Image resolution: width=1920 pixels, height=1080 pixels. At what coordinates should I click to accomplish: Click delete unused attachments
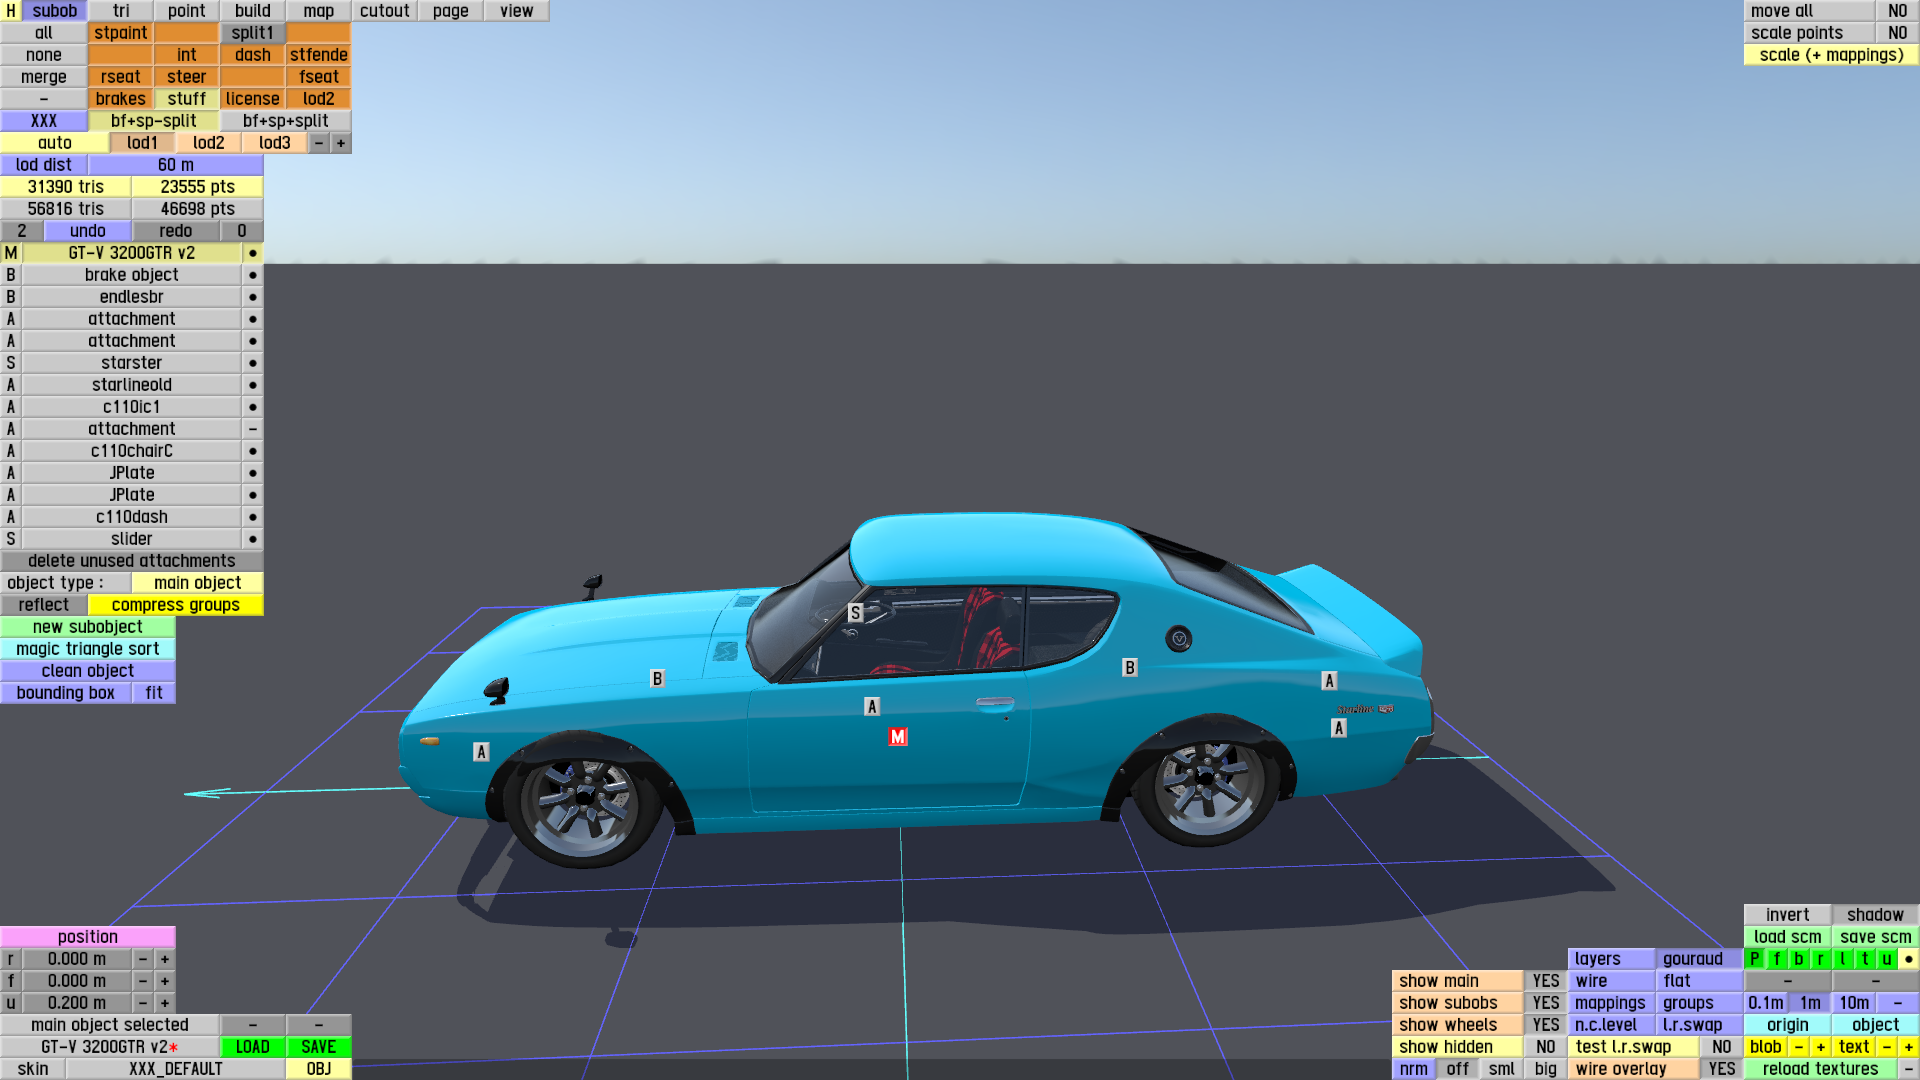click(131, 561)
